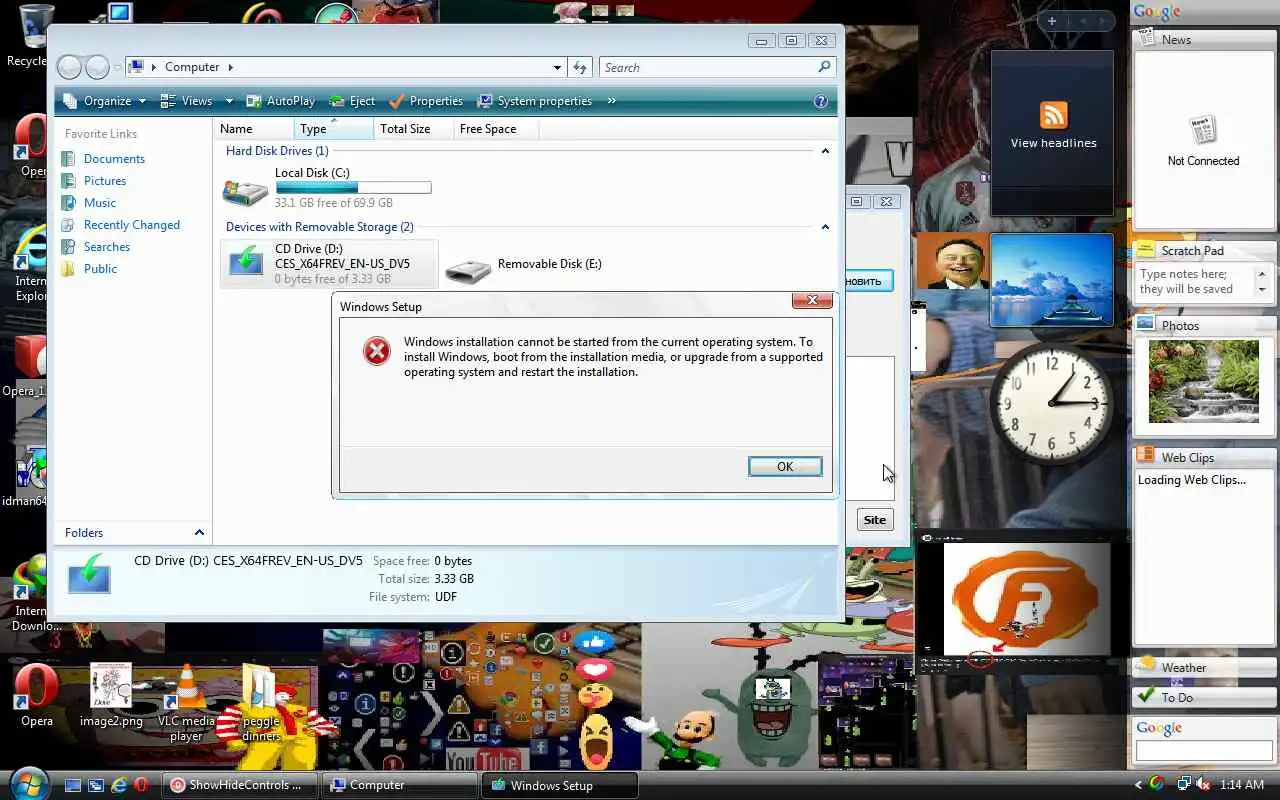Click the muted volume tray icon
Viewport: 1280px width, 800px height.
[1203, 785]
